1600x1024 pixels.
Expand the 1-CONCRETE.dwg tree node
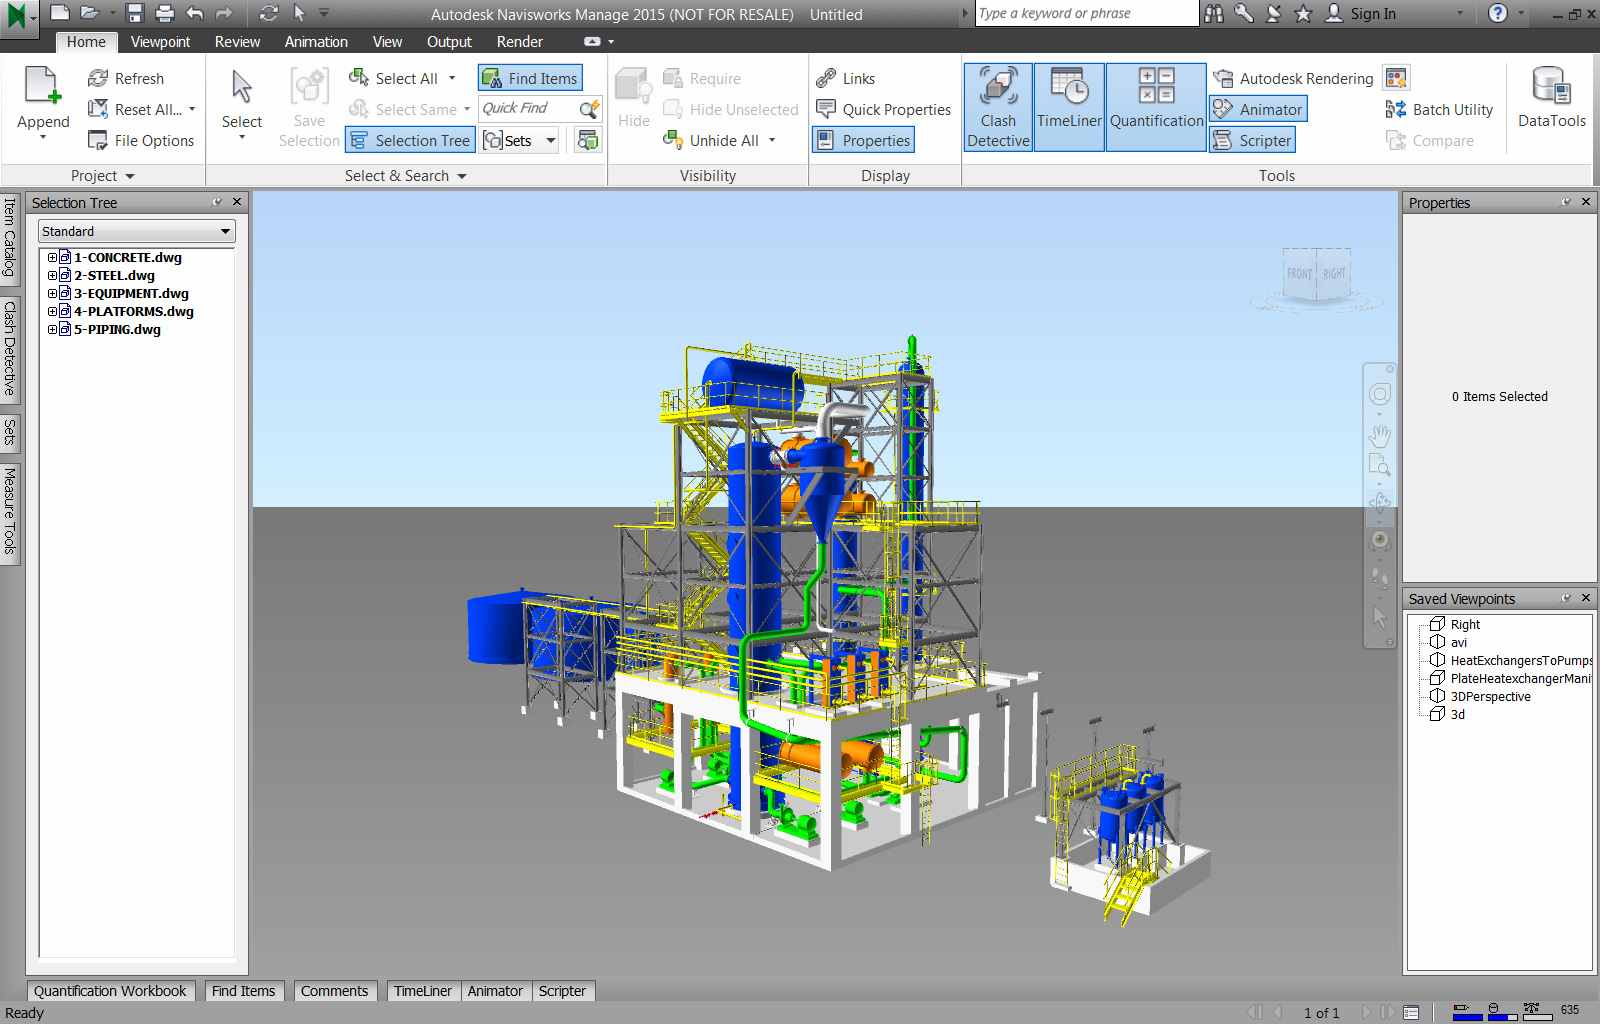(x=53, y=257)
